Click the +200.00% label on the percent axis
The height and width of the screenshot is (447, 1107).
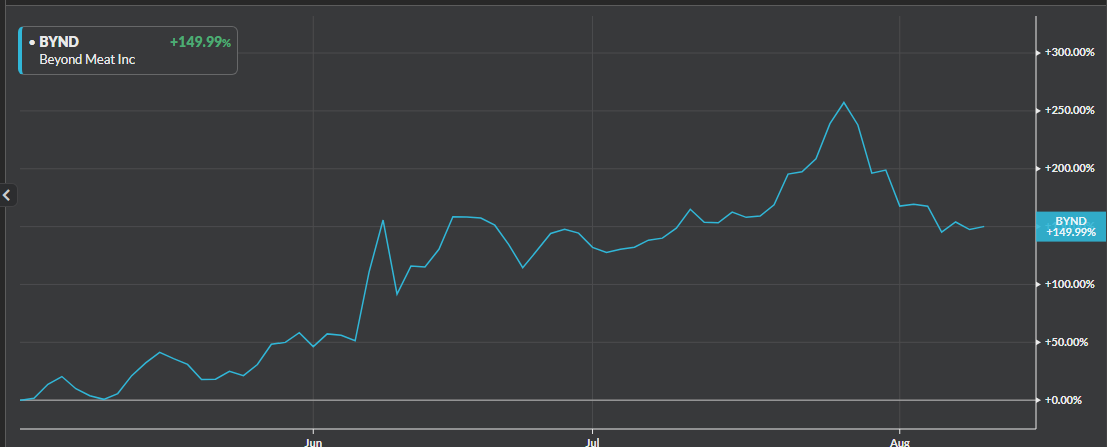pyautogui.click(x=1069, y=168)
